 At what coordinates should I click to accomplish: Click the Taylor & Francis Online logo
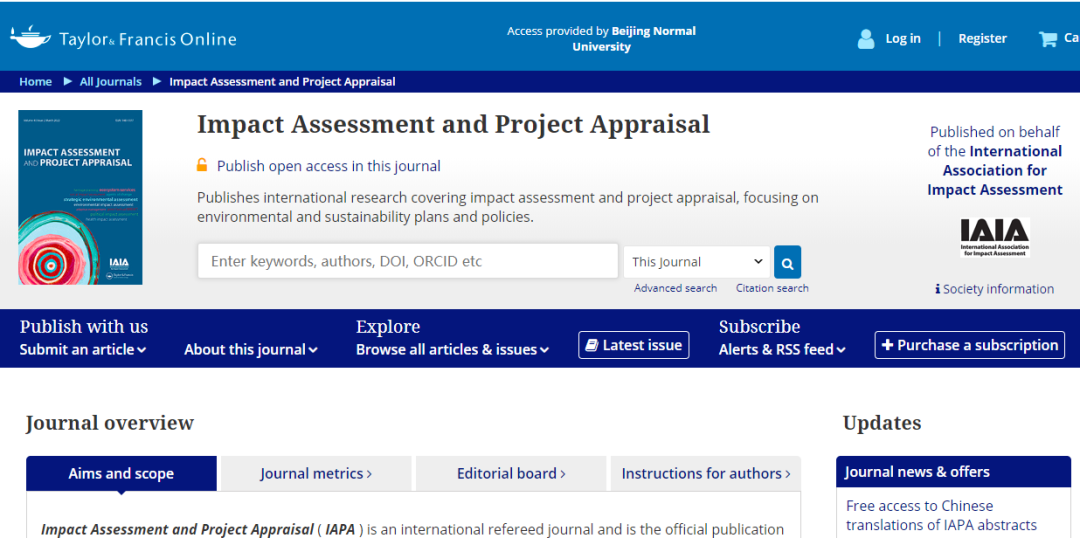(x=123, y=39)
